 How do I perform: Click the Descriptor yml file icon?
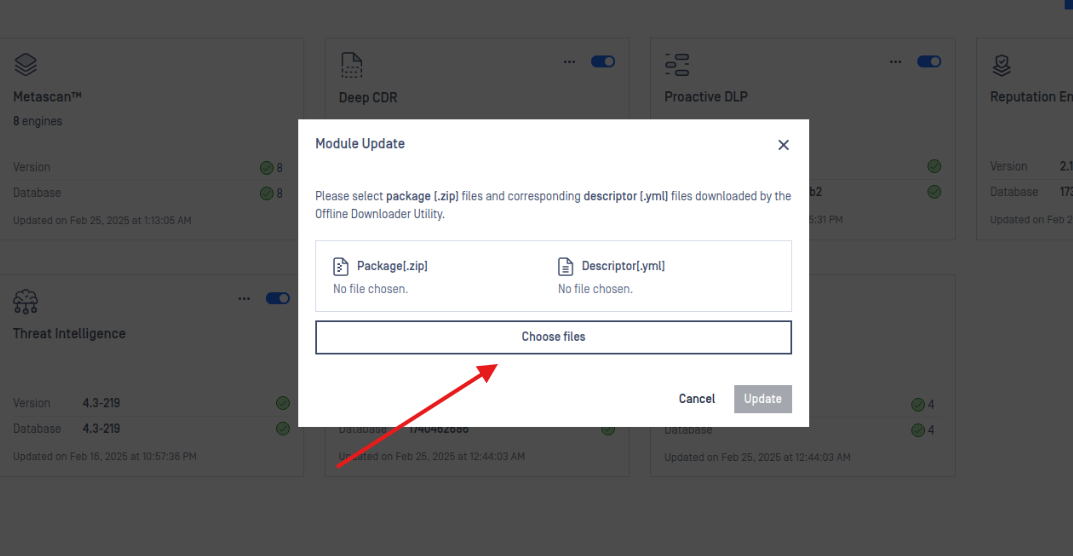[x=565, y=266]
